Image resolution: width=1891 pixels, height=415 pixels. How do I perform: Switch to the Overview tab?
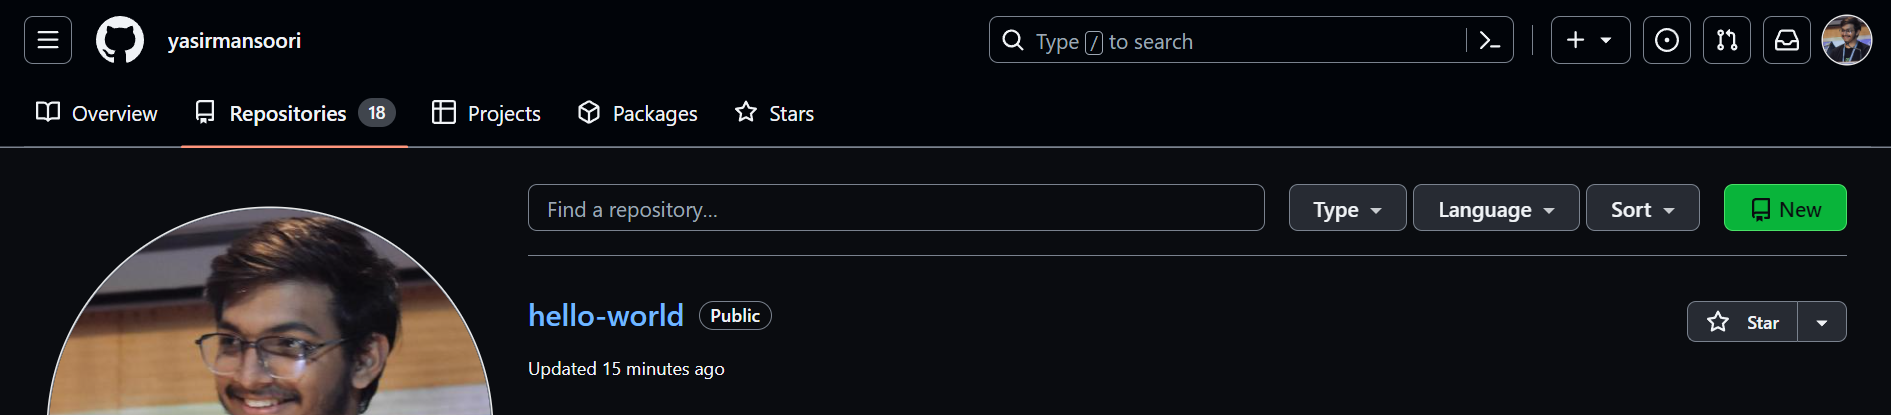click(97, 113)
